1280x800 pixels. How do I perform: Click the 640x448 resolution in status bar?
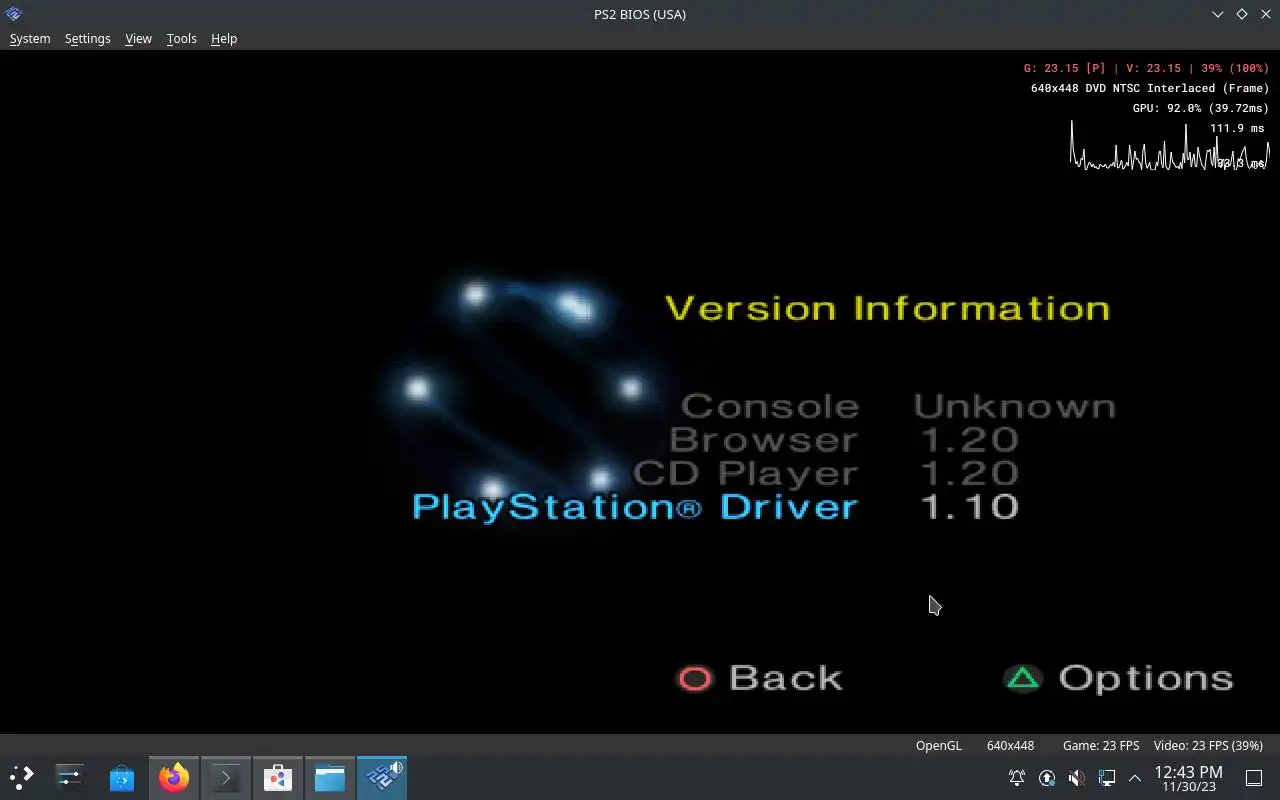click(x=1010, y=745)
